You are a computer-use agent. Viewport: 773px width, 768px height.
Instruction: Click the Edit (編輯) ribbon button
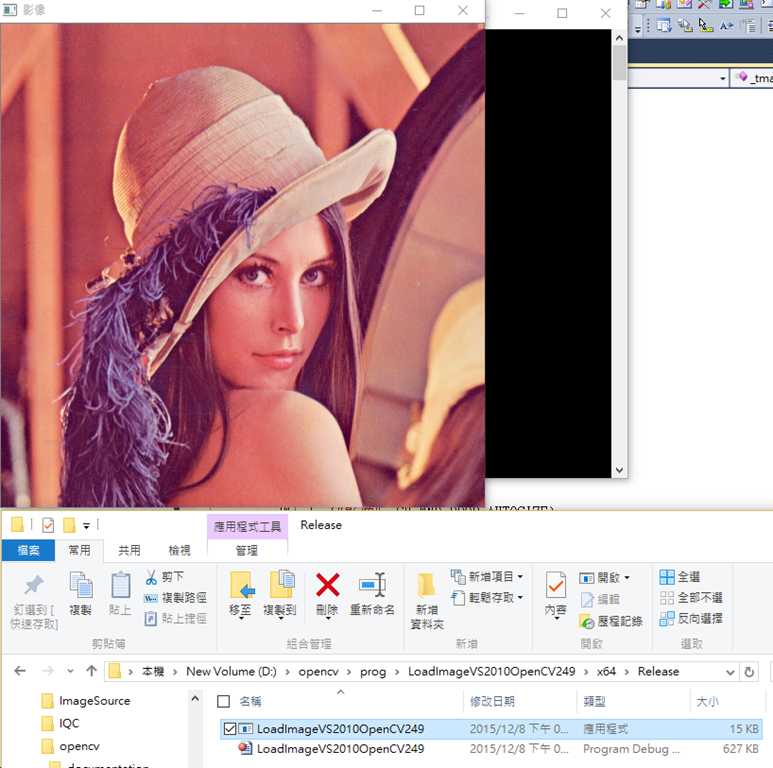click(600, 599)
